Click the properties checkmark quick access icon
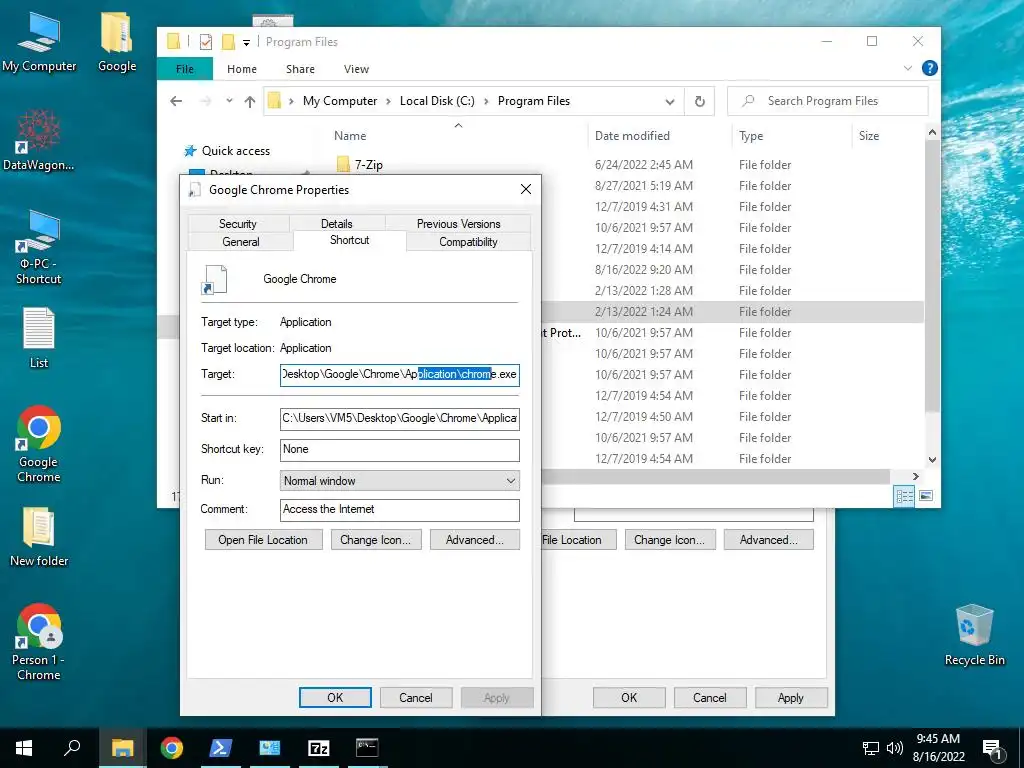The height and width of the screenshot is (768, 1024). coord(206,42)
